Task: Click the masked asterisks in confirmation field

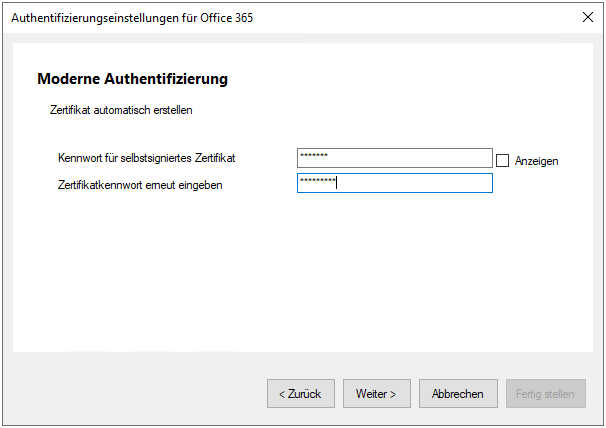Action: coord(318,180)
